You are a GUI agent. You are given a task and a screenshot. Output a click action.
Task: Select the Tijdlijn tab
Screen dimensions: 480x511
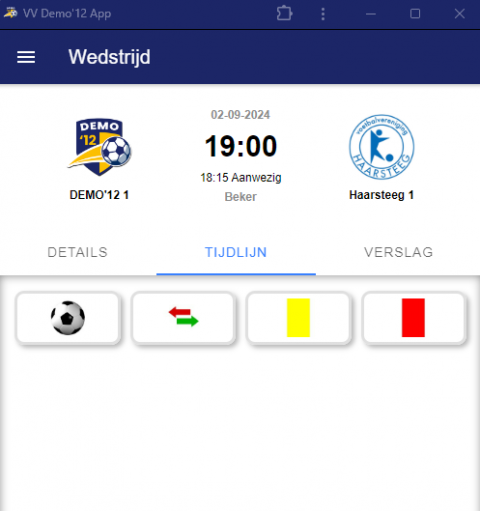tap(236, 252)
